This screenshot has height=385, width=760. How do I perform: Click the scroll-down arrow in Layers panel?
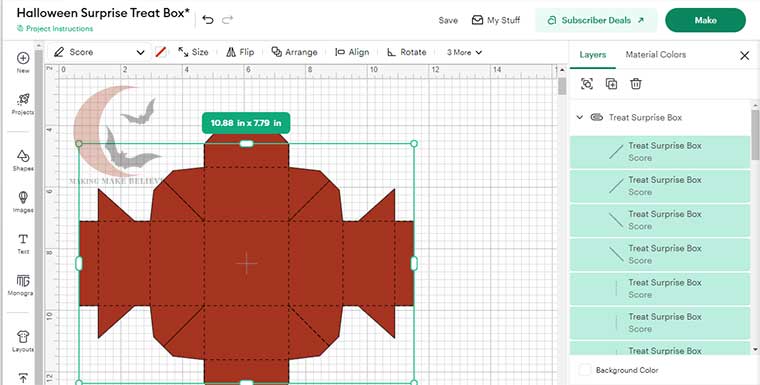coord(755,349)
